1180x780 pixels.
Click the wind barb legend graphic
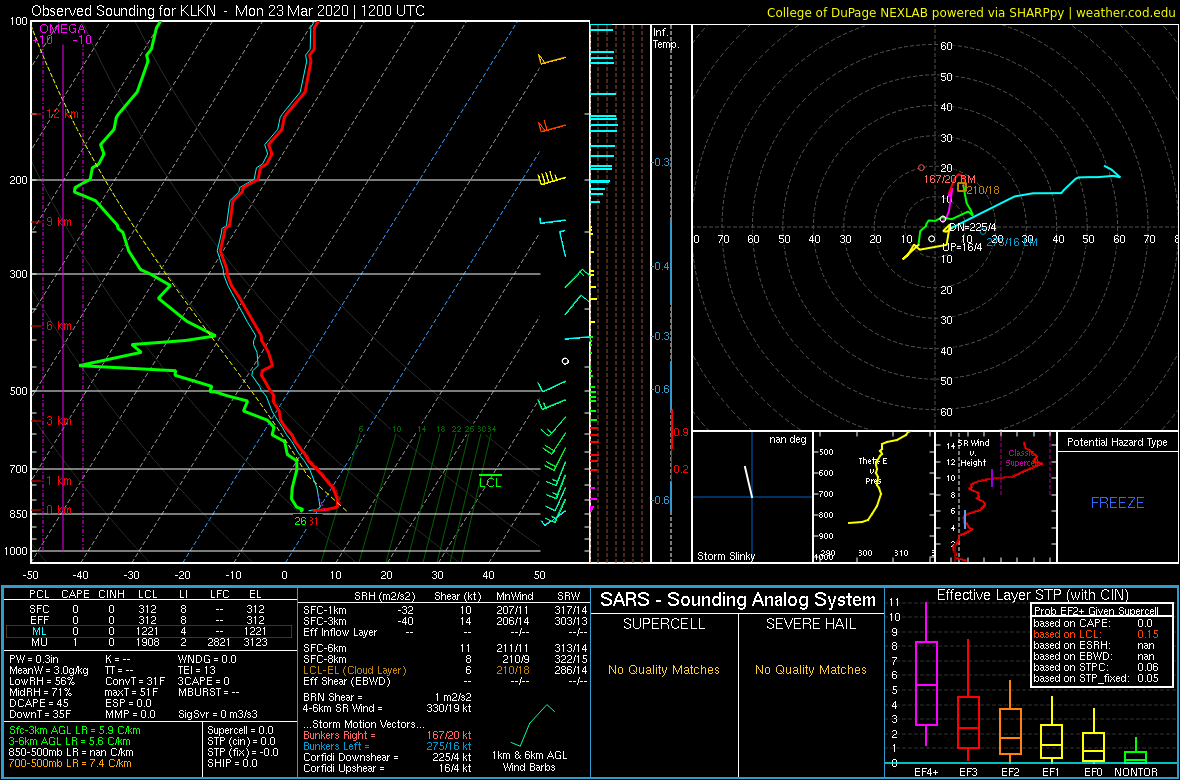(534, 725)
